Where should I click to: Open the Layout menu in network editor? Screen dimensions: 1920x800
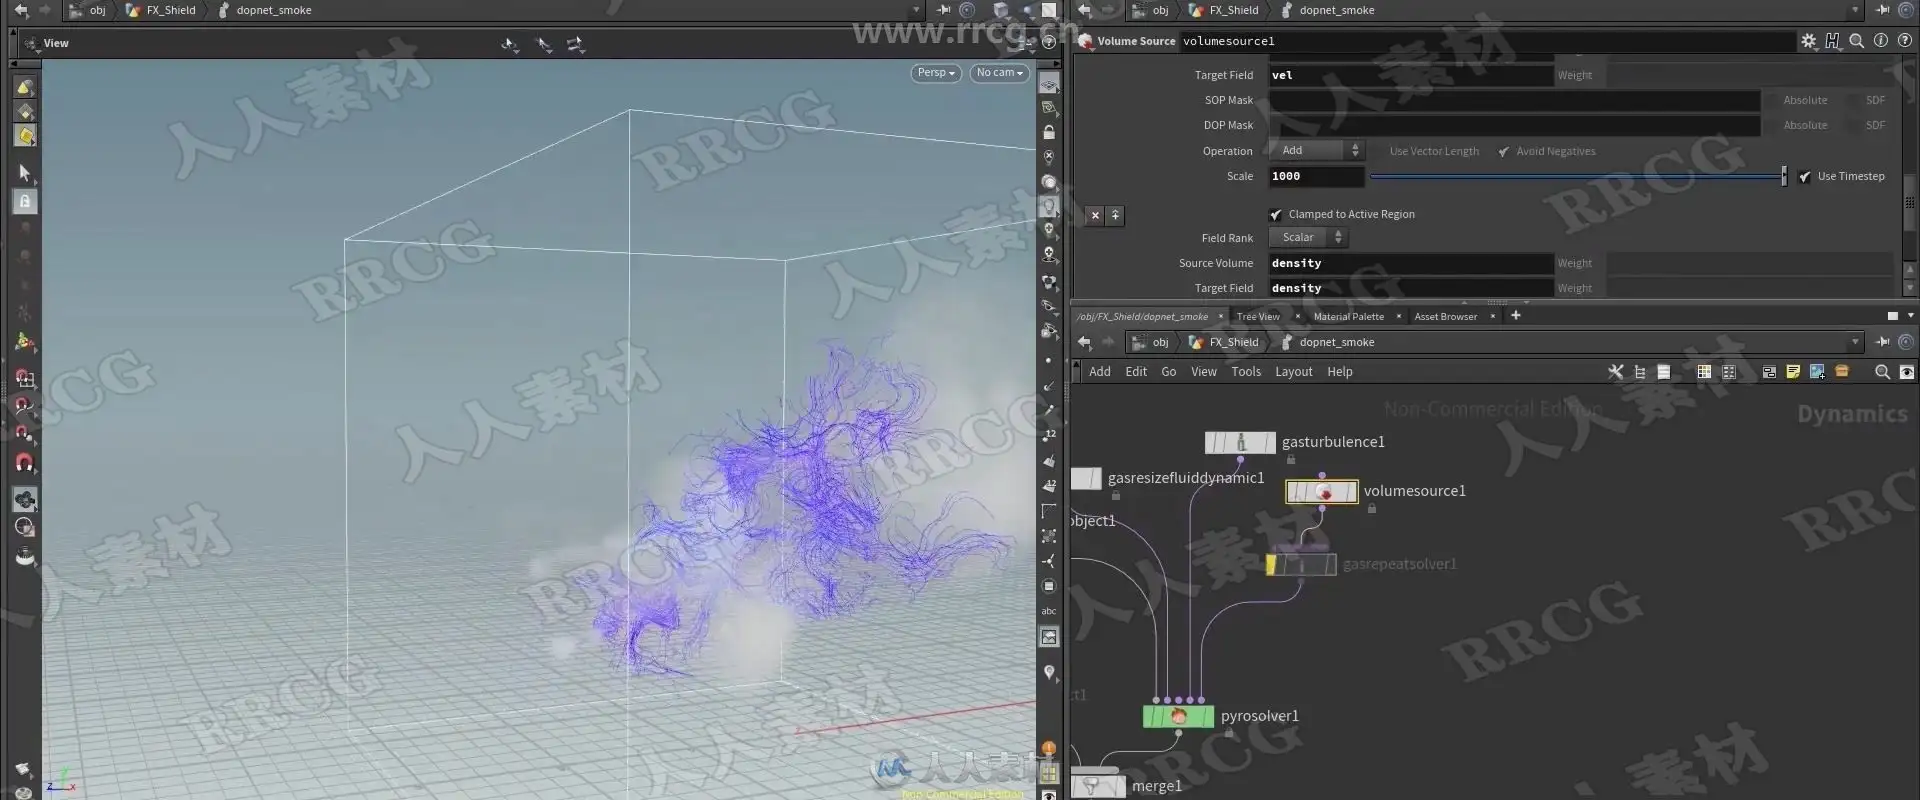tap(1294, 372)
